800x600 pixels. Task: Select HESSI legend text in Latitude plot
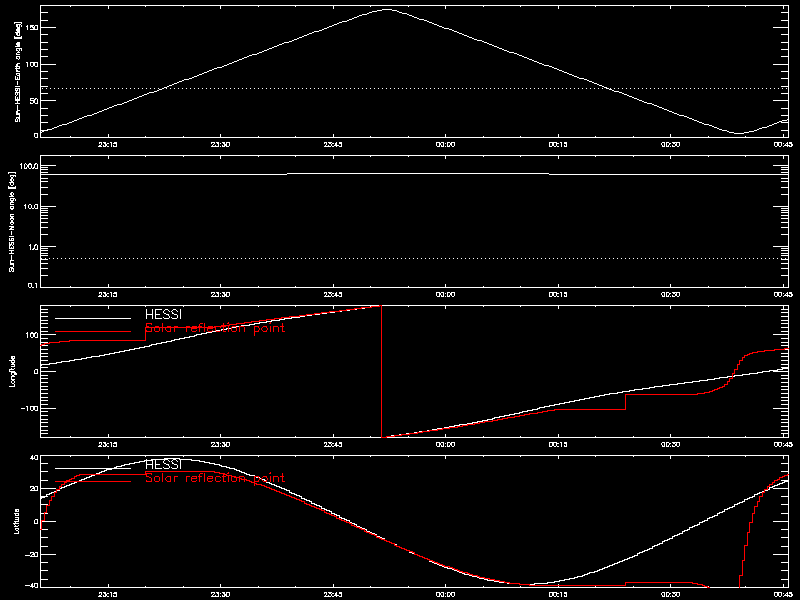coord(163,464)
